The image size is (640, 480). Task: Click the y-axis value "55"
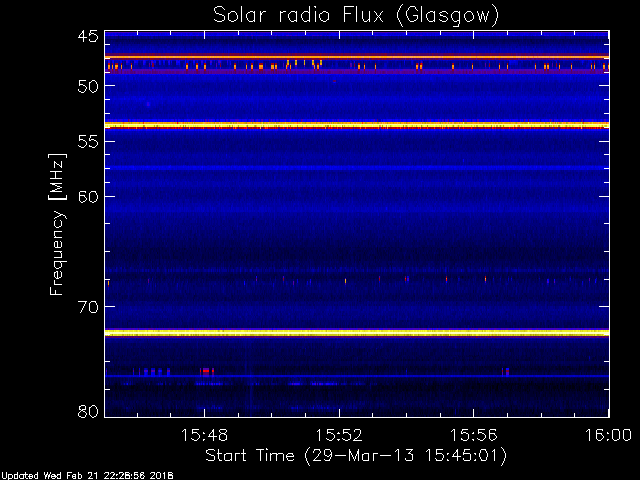coord(88,142)
